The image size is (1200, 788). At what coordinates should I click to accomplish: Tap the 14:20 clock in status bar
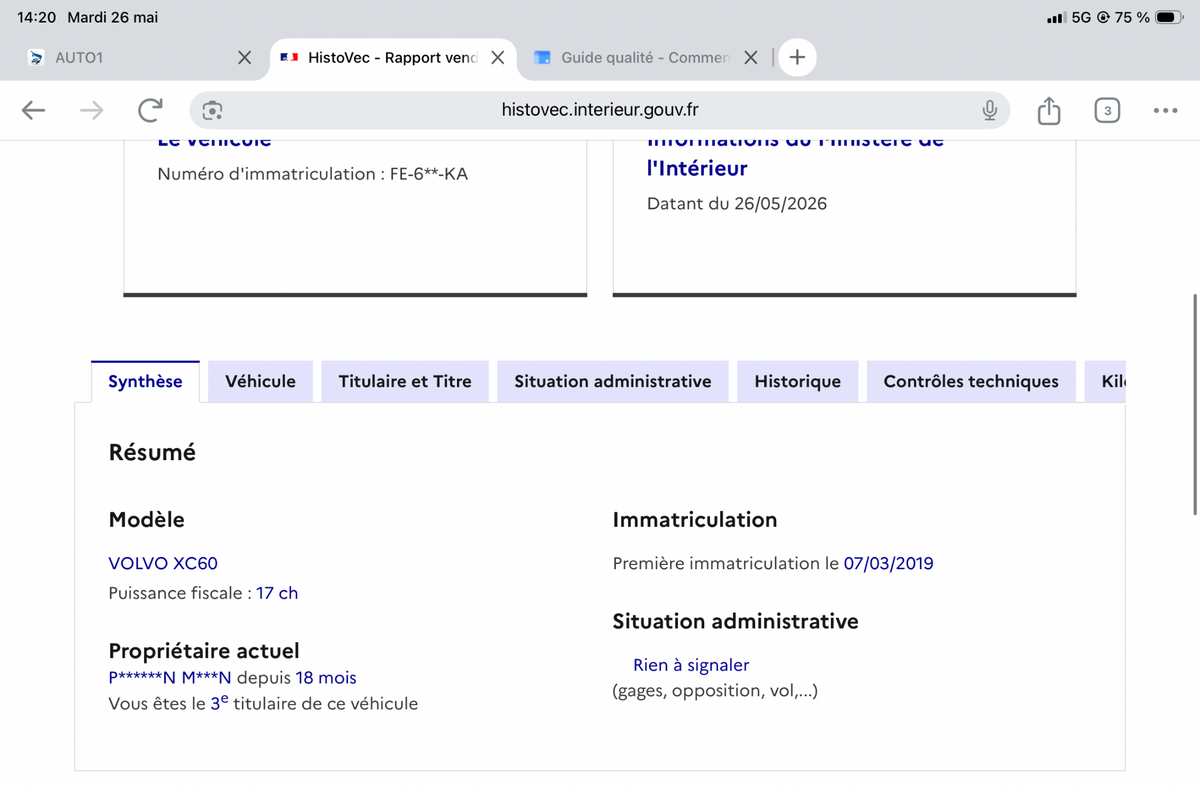pos(37,18)
